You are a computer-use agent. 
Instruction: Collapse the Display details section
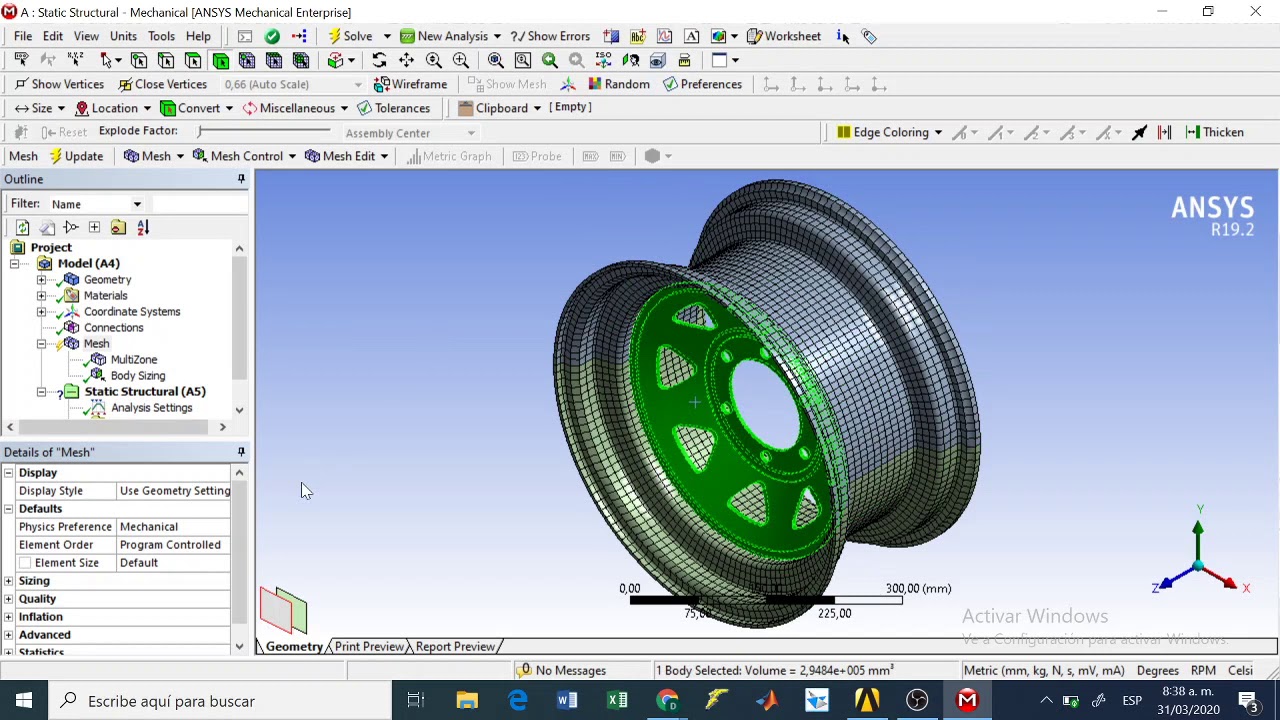coord(9,473)
